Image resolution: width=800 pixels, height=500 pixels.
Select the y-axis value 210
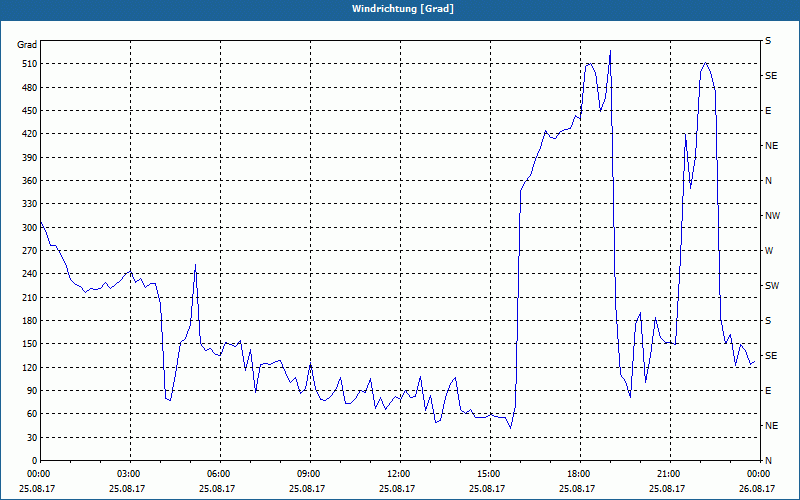coord(29,297)
